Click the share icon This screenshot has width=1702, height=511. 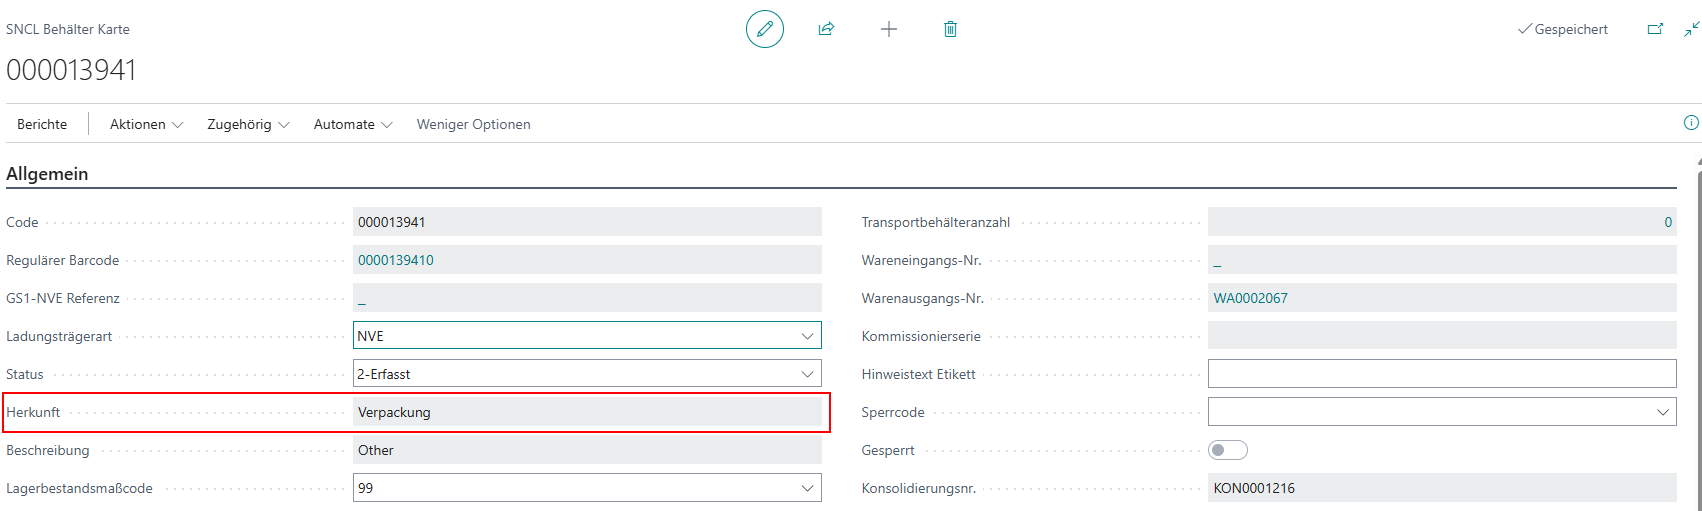pyautogui.click(x=826, y=29)
